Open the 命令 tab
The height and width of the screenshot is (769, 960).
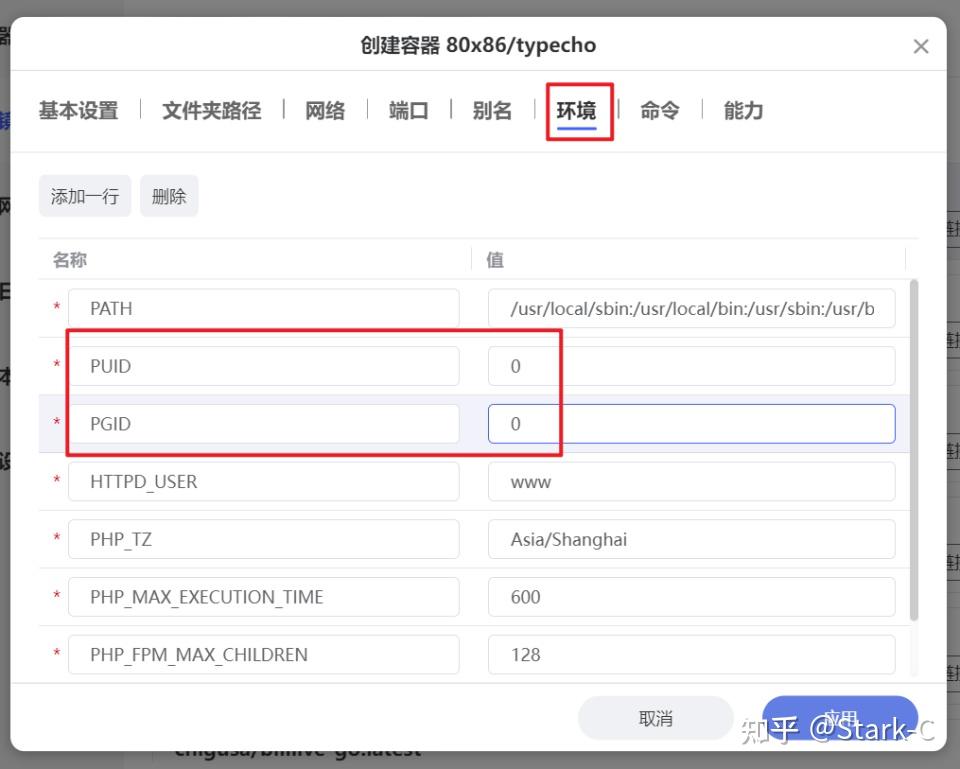tap(660, 110)
